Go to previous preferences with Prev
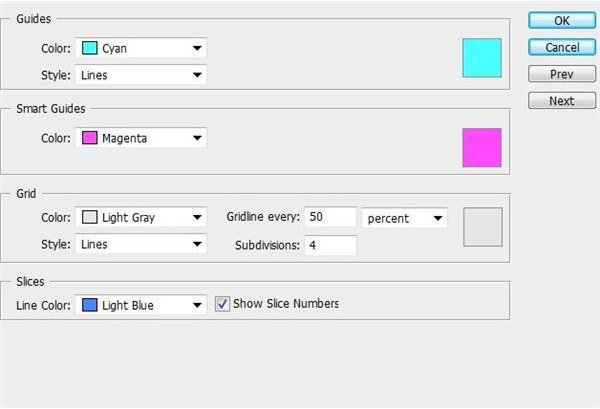 (x=562, y=74)
